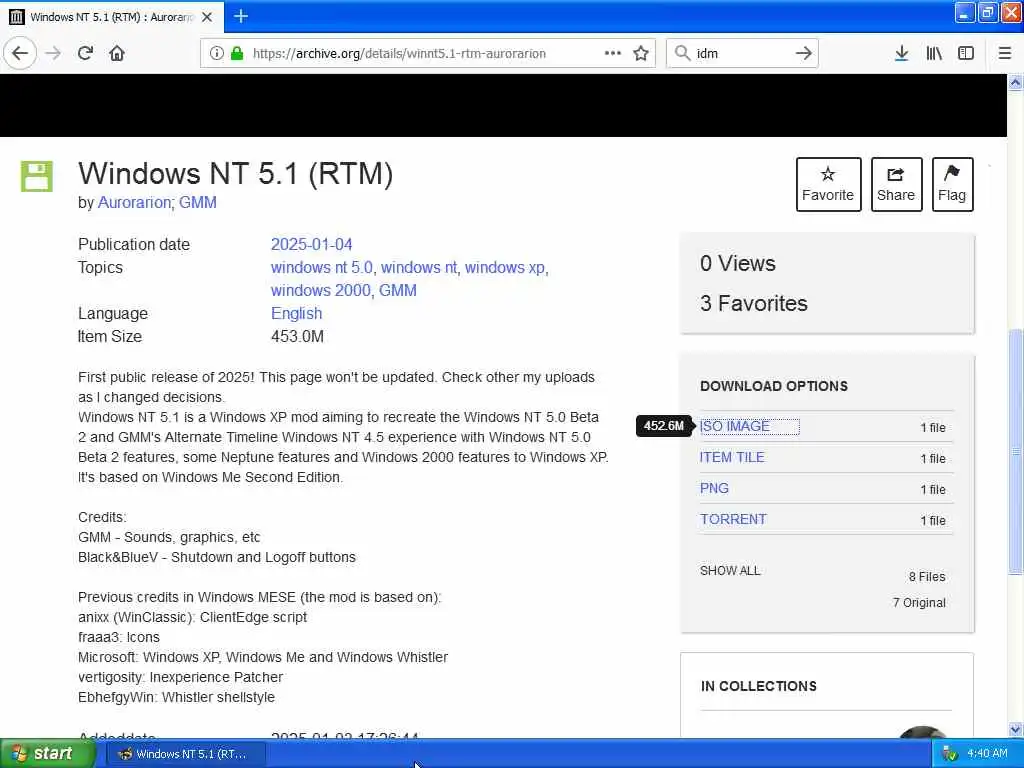Click the green floppy disk software icon

point(37,176)
